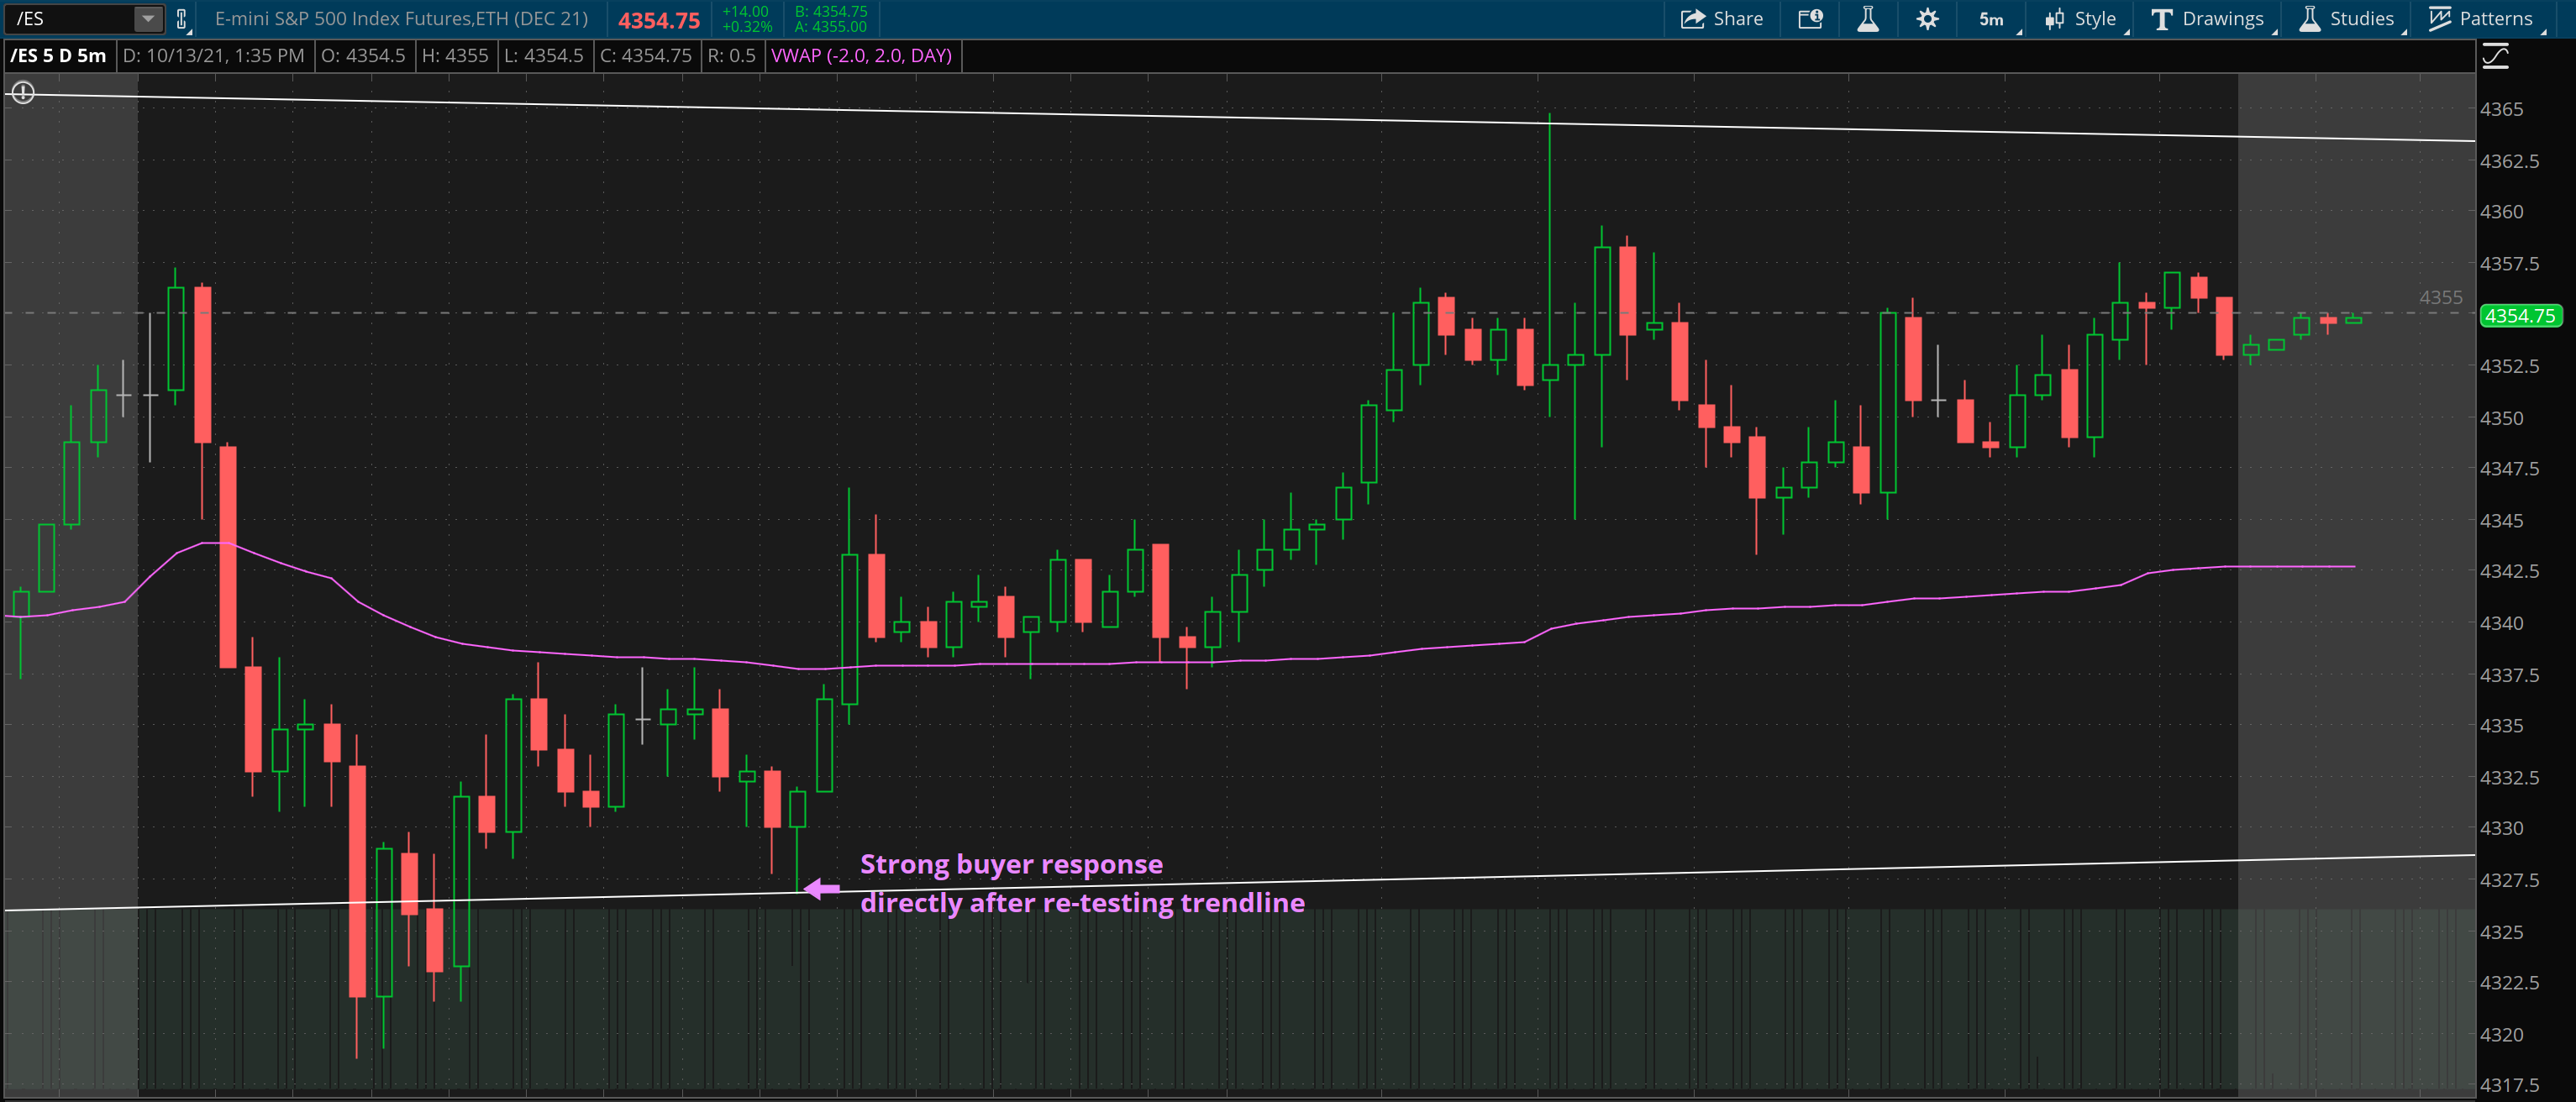Open the Patterns menu
The image size is (2576, 1102).
point(2489,18)
